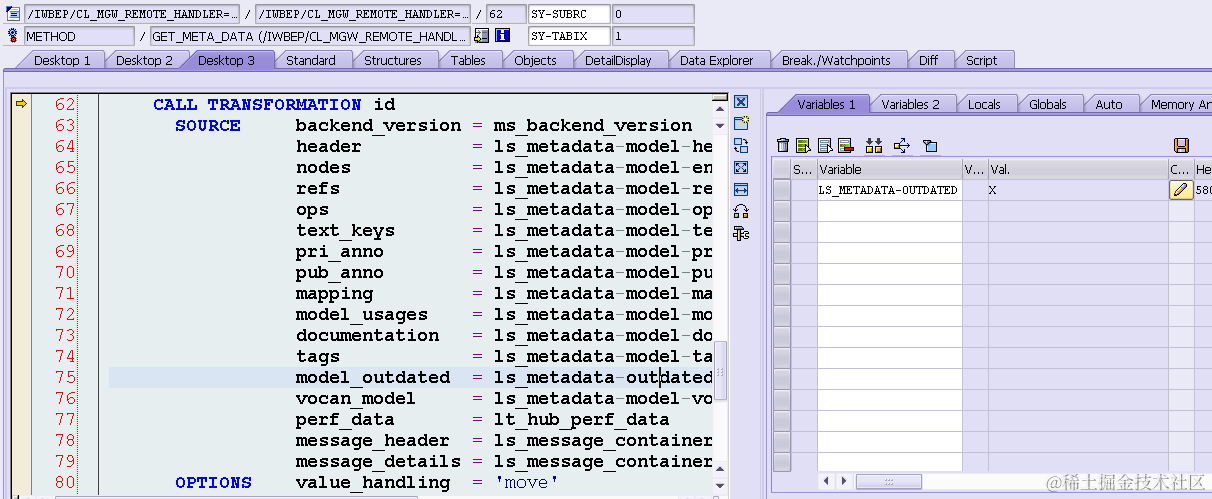Click the full-width tool icon

point(741,190)
